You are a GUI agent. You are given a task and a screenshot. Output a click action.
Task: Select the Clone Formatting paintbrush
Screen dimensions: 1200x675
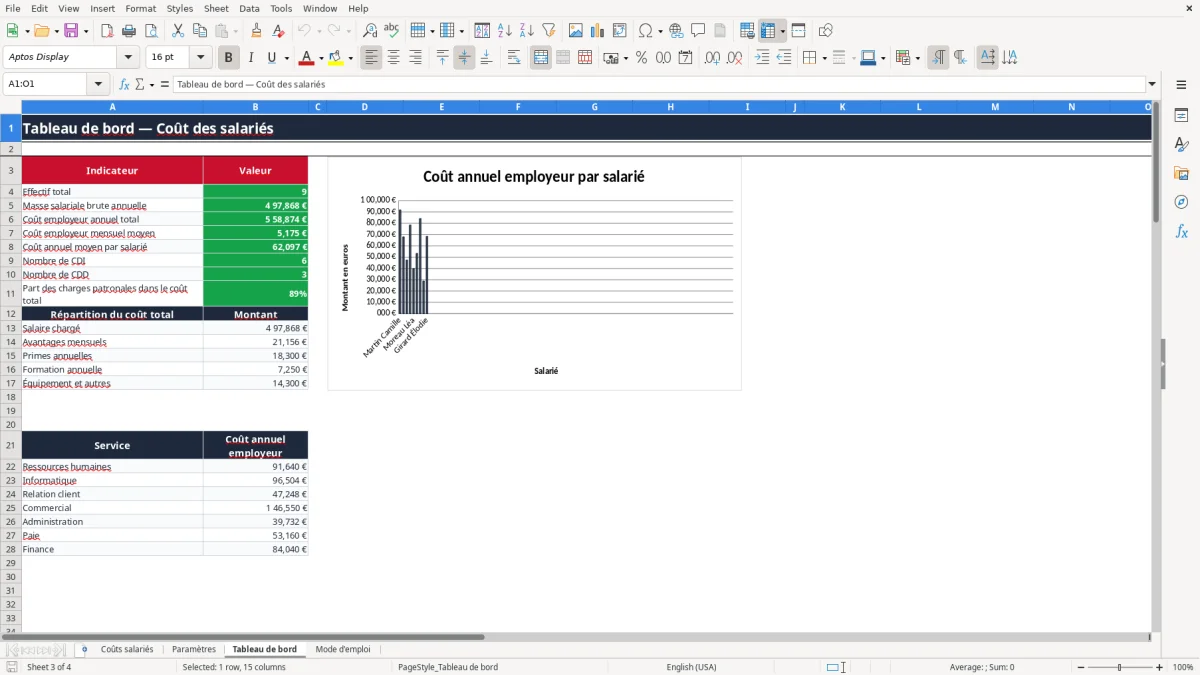[x=256, y=31]
